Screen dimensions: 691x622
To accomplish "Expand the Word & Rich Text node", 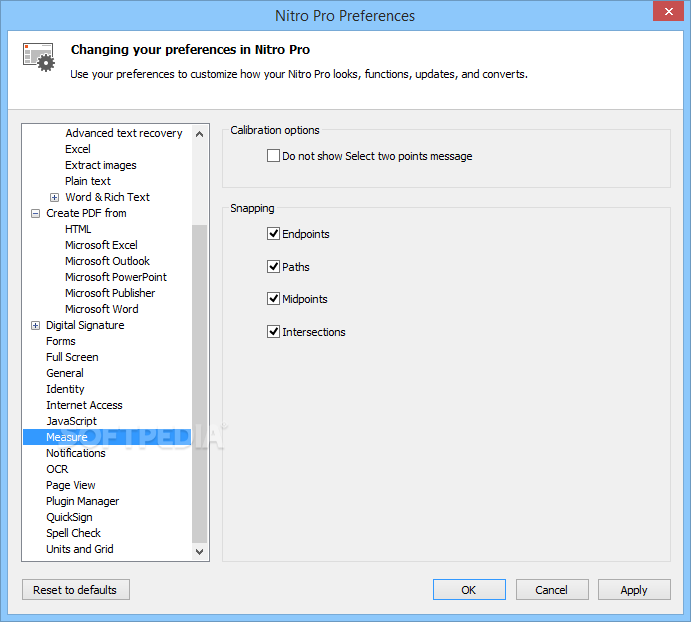I will (54, 197).
